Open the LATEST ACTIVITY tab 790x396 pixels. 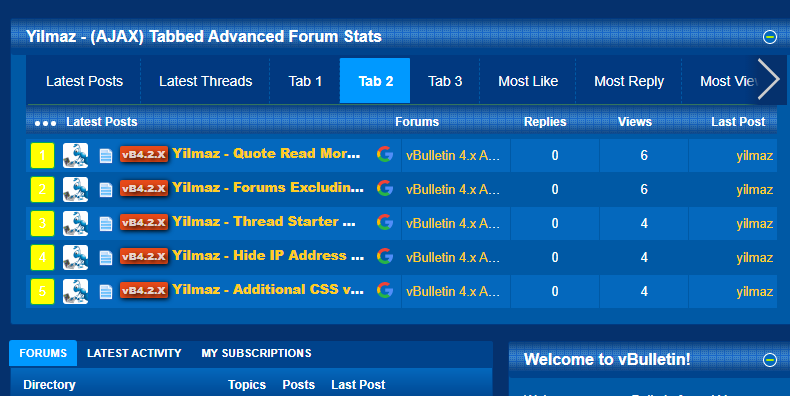click(134, 353)
